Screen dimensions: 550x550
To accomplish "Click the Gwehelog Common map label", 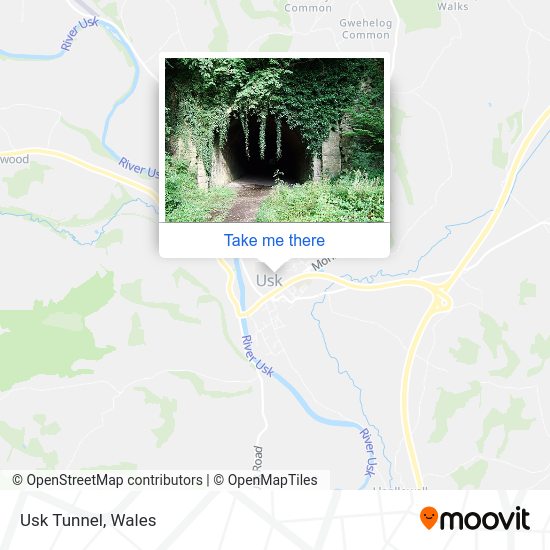I will [365, 29].
